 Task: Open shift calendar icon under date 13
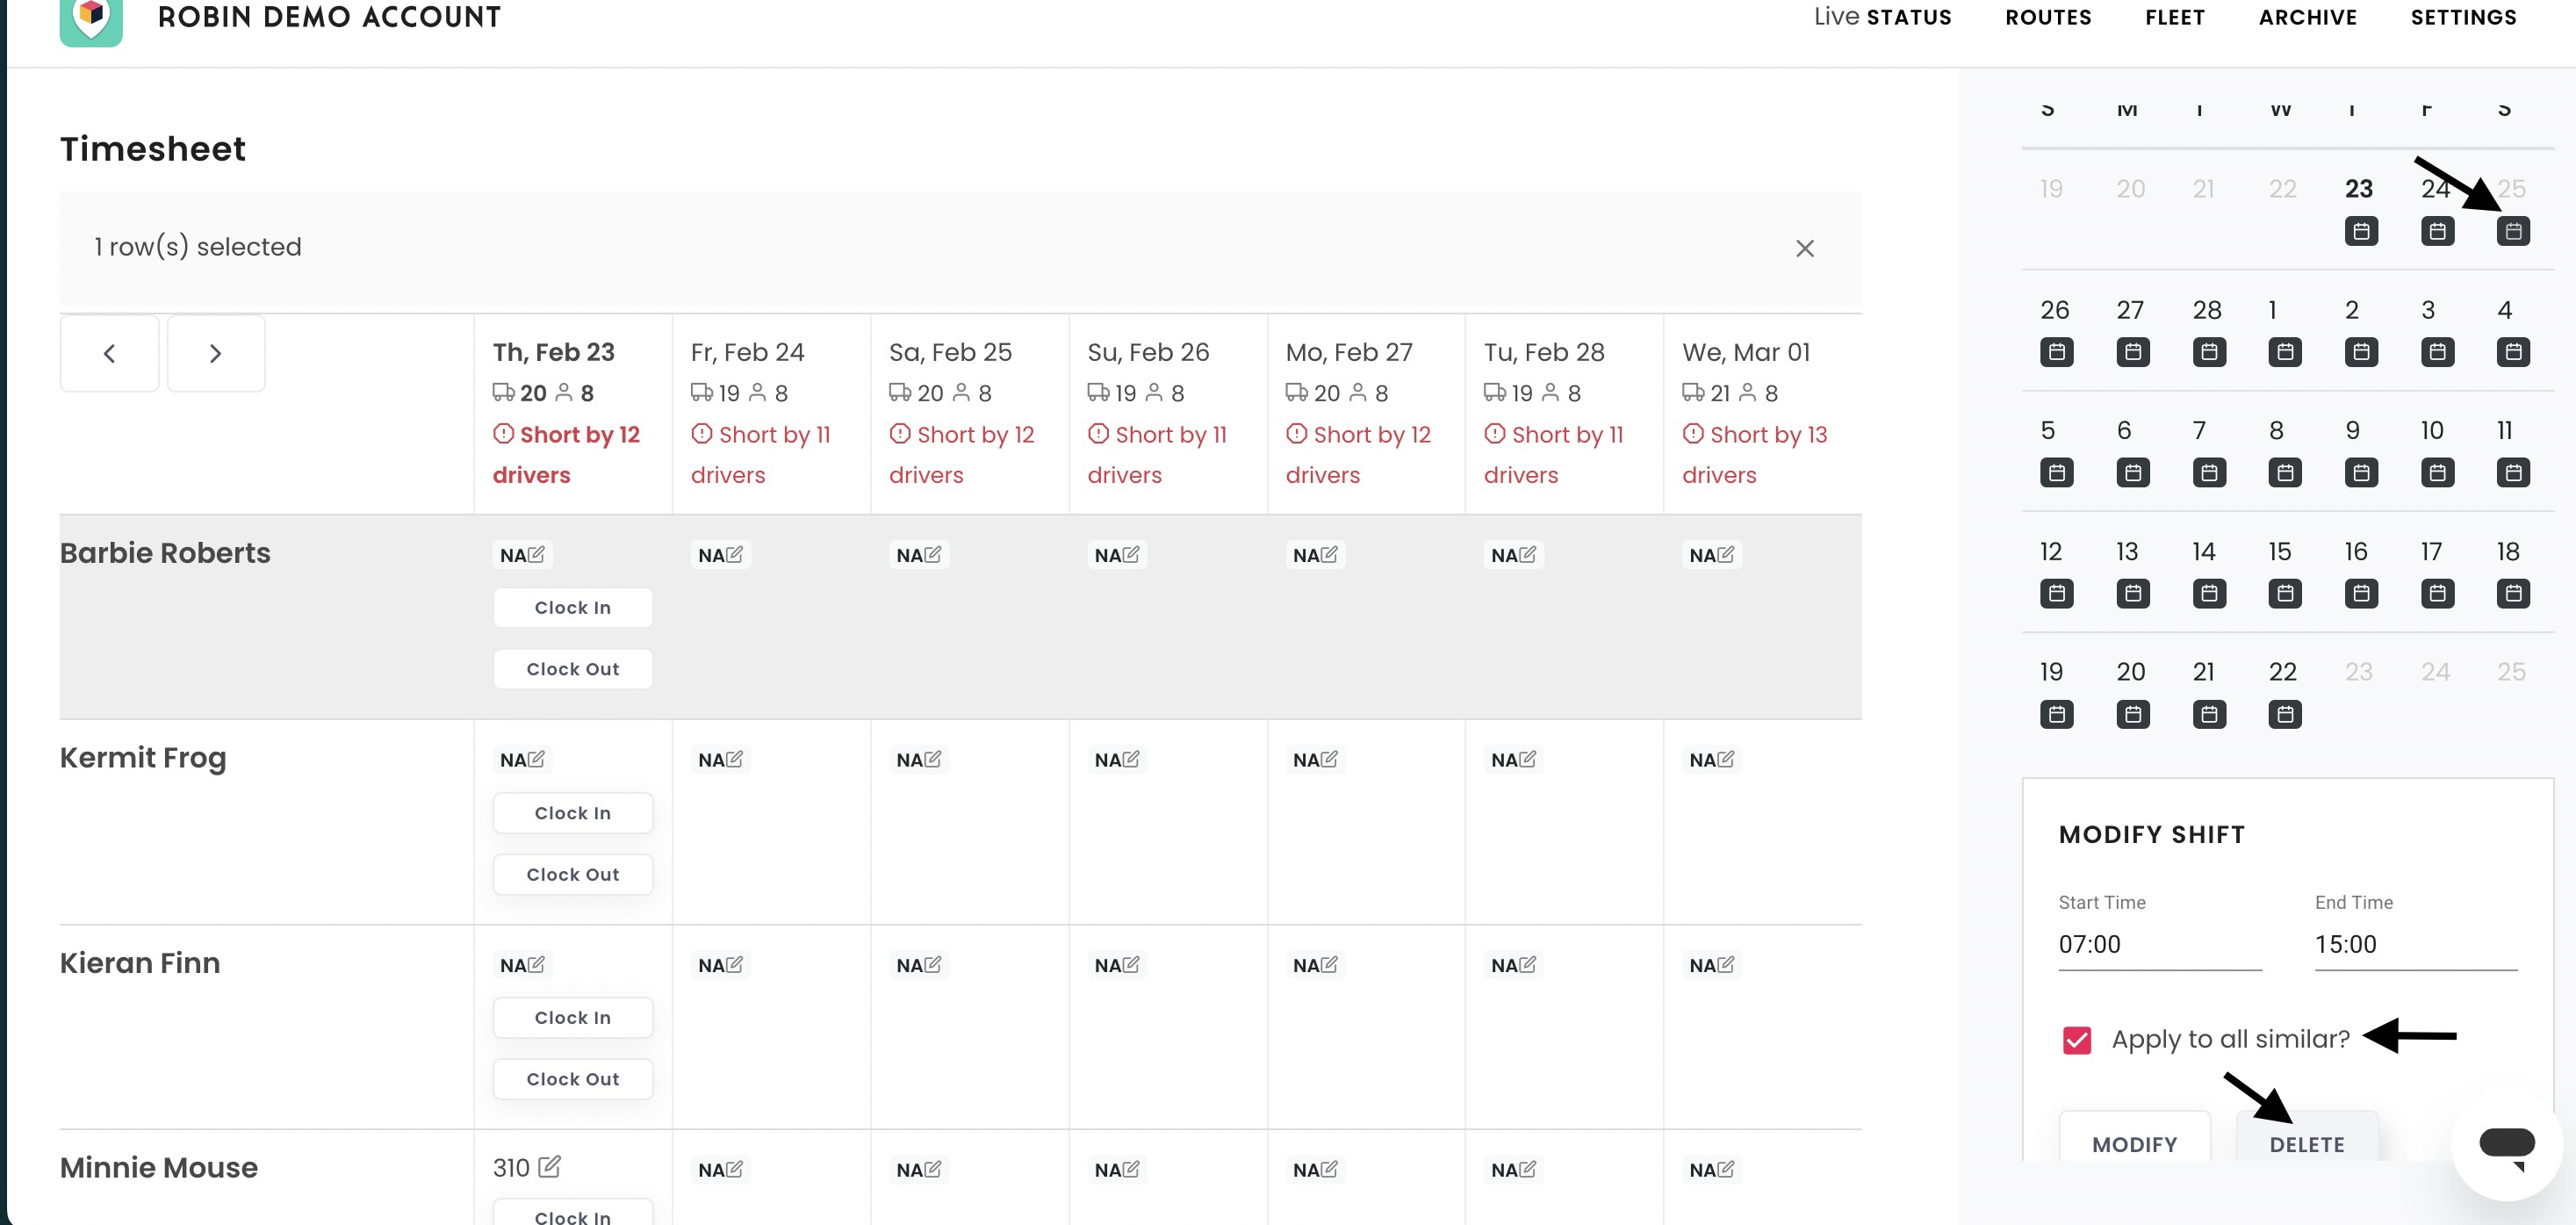point(2133,593)
